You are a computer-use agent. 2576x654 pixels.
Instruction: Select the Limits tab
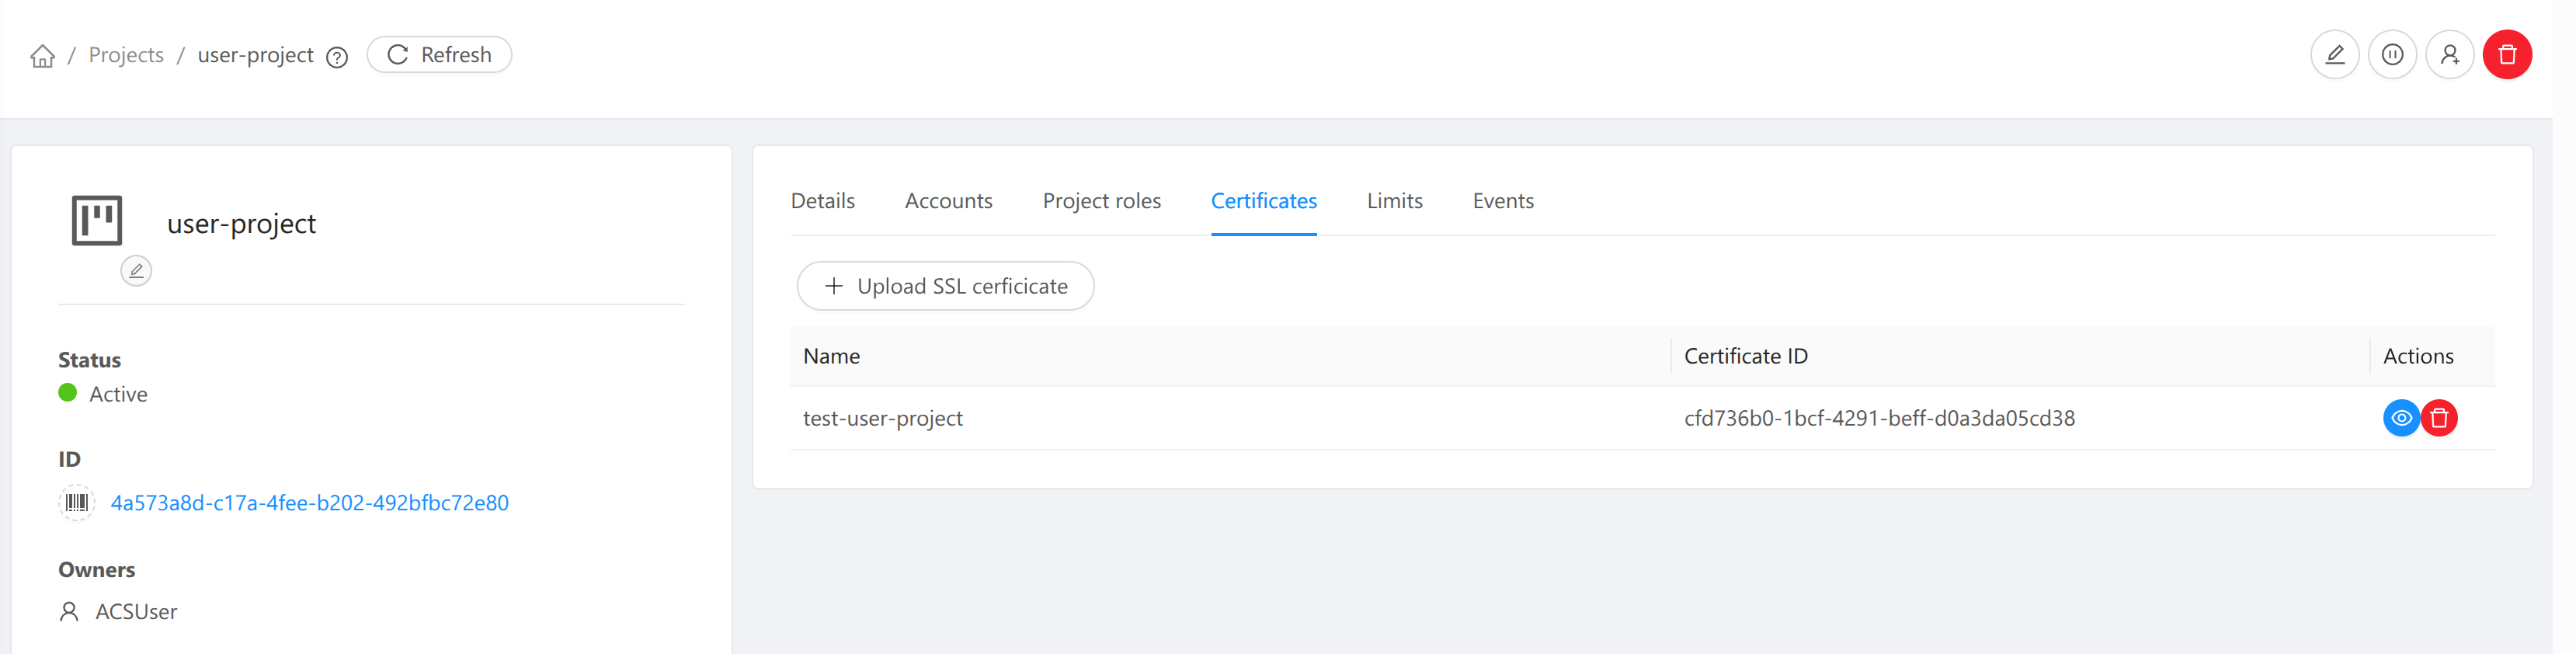pyautogui.click(x=1394, y=201)
